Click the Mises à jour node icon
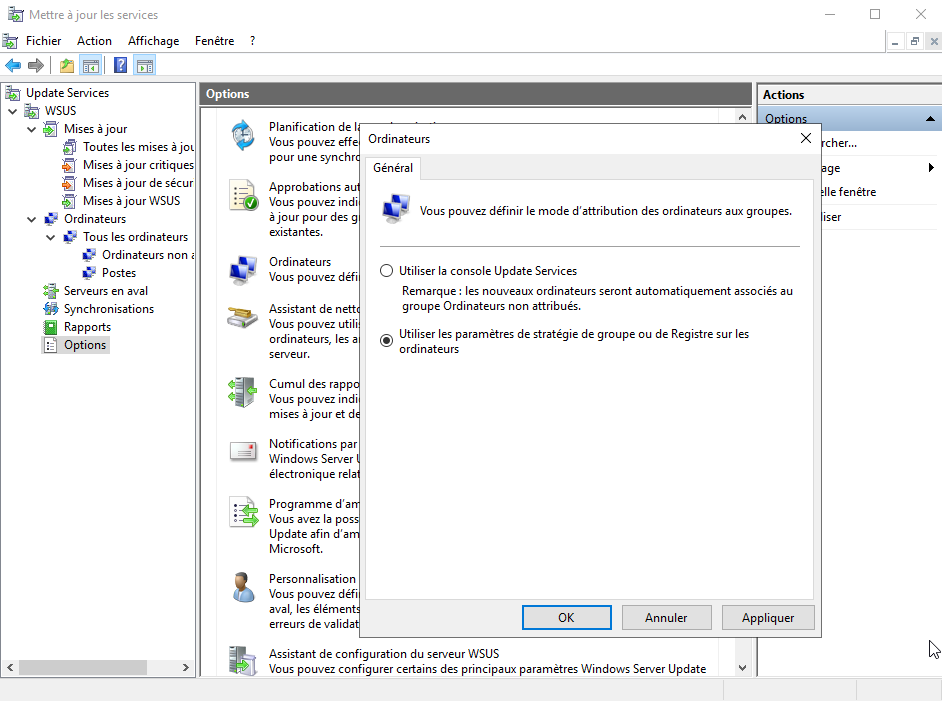The width and height of the screenshot is (942, 701). 50,129
